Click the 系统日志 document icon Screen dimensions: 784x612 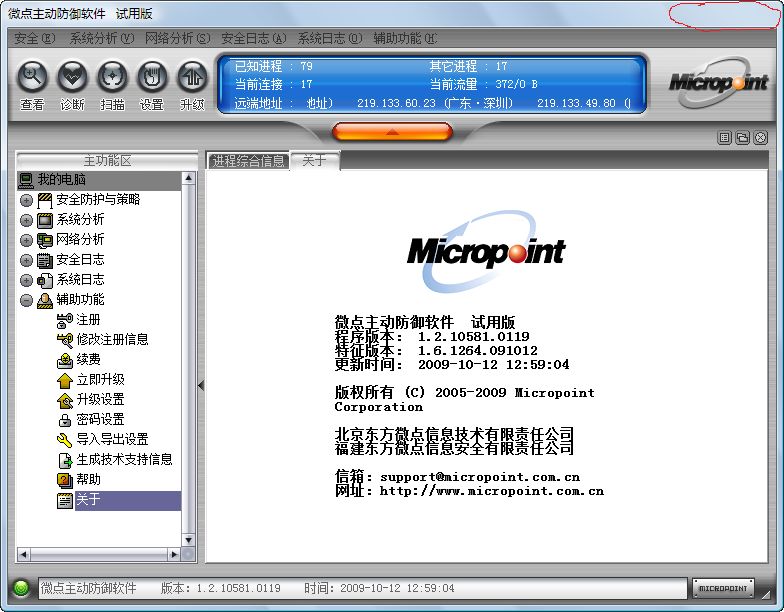[x=44, y=280]
